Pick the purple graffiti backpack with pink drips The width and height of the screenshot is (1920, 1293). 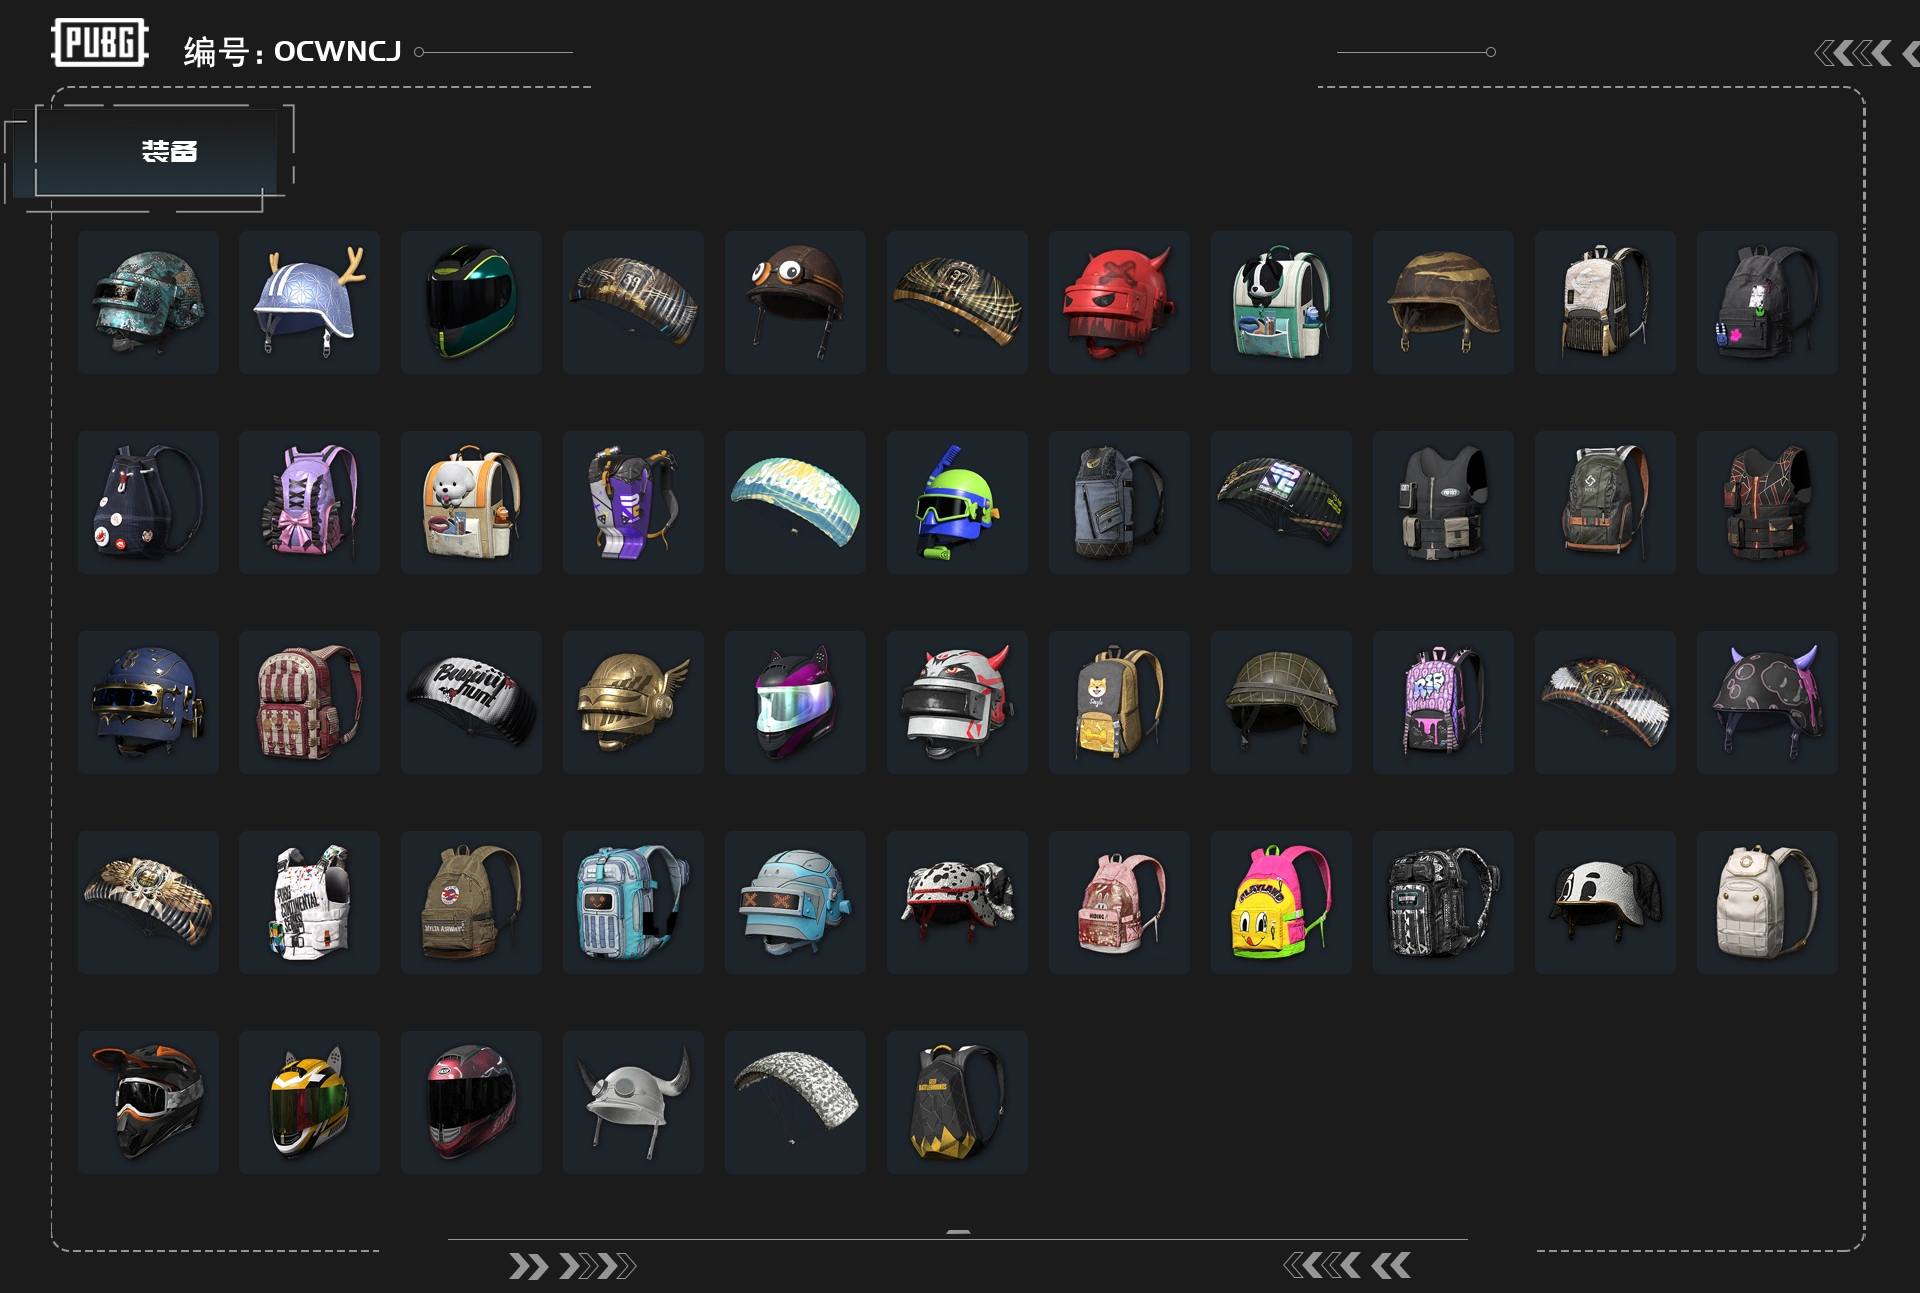tap(1444, 702)
